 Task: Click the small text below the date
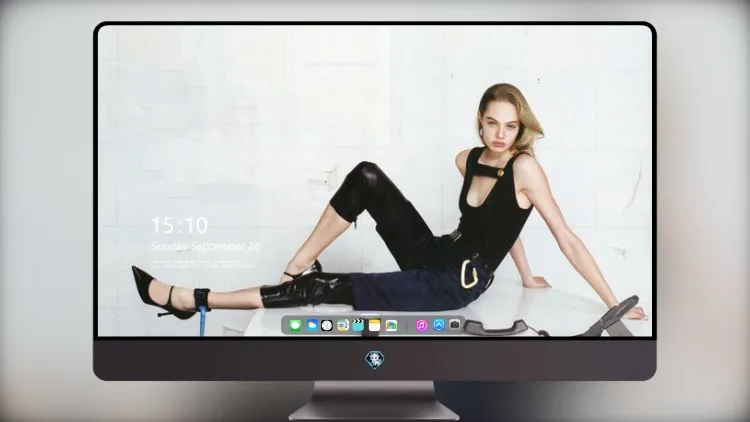[x=203, y=264]
